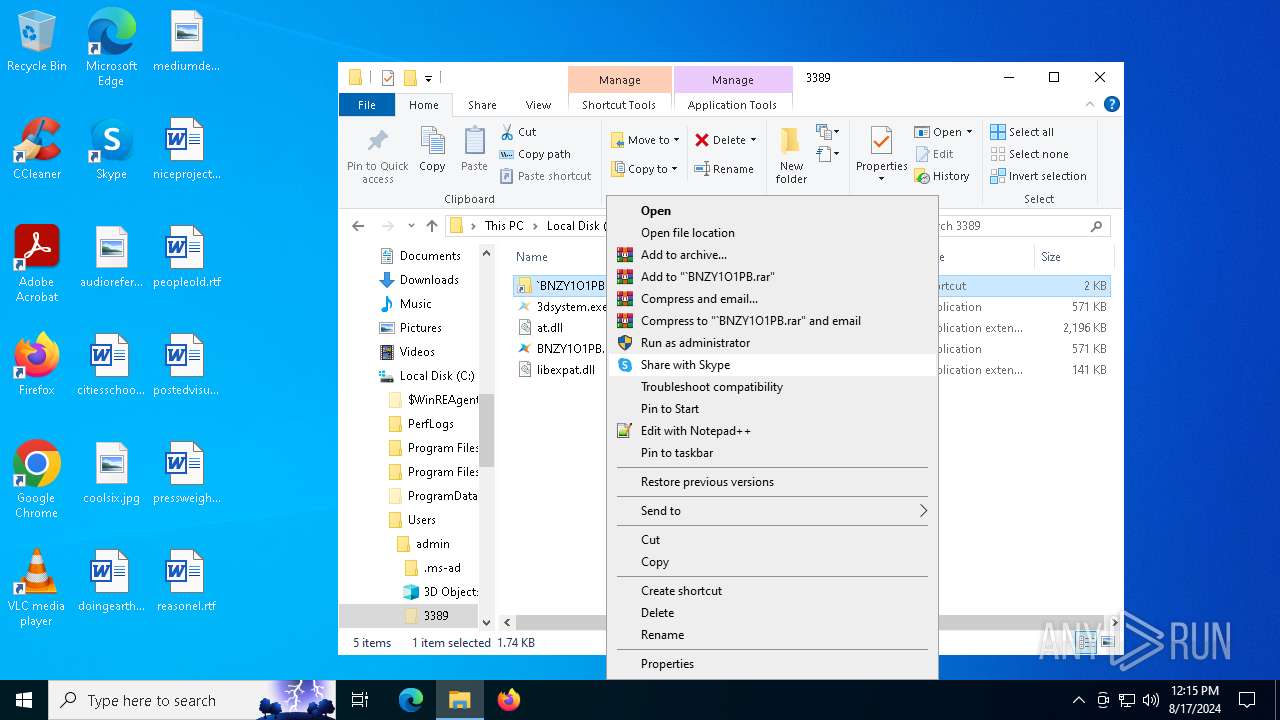Click Select all in ribbon
Viewport: 1280px width, 720px height.
(1022, 132)
